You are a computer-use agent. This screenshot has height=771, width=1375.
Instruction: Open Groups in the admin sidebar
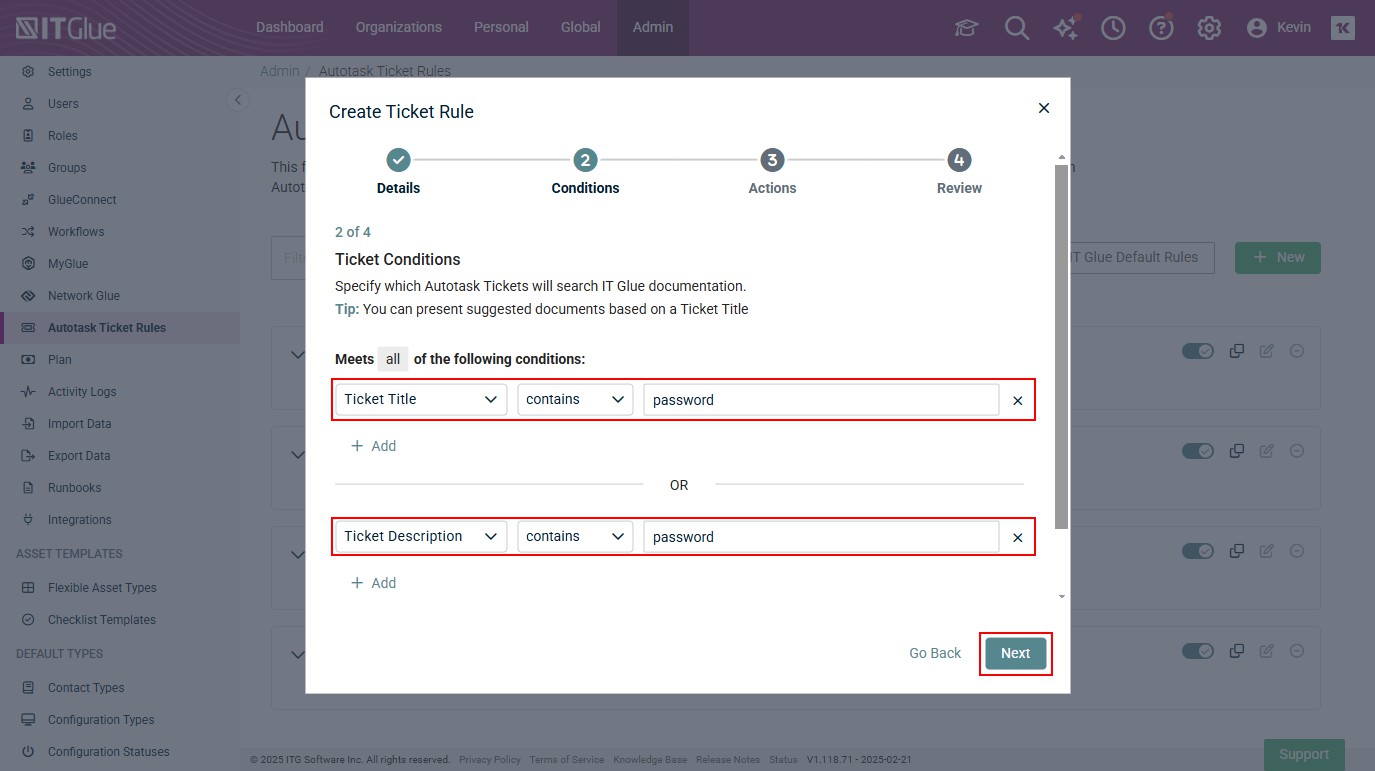67,168
